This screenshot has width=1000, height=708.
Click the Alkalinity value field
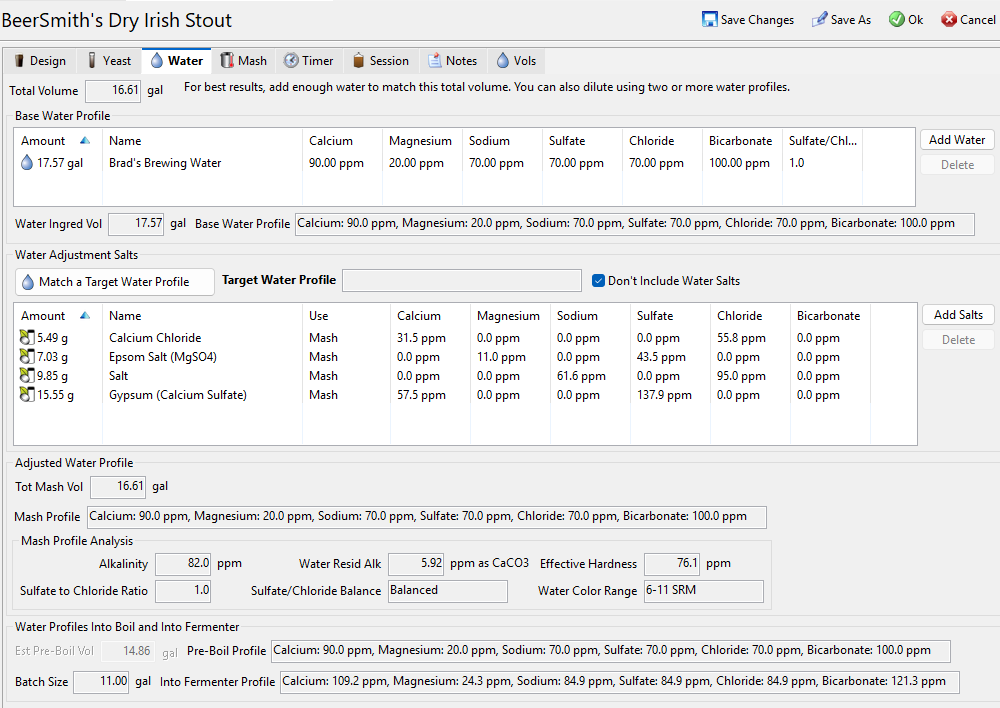183,564
